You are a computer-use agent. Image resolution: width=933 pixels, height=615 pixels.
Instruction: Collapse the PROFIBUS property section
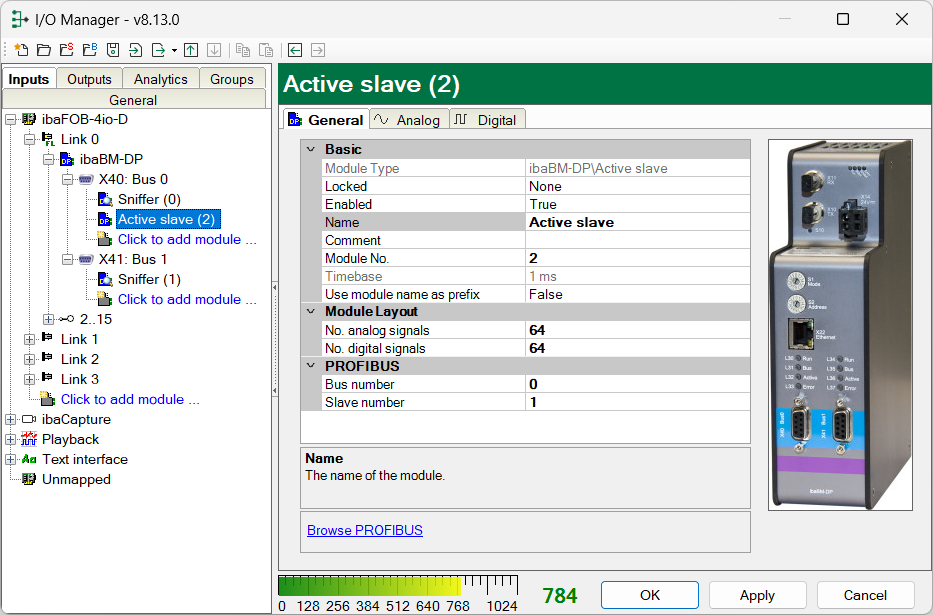311,366
